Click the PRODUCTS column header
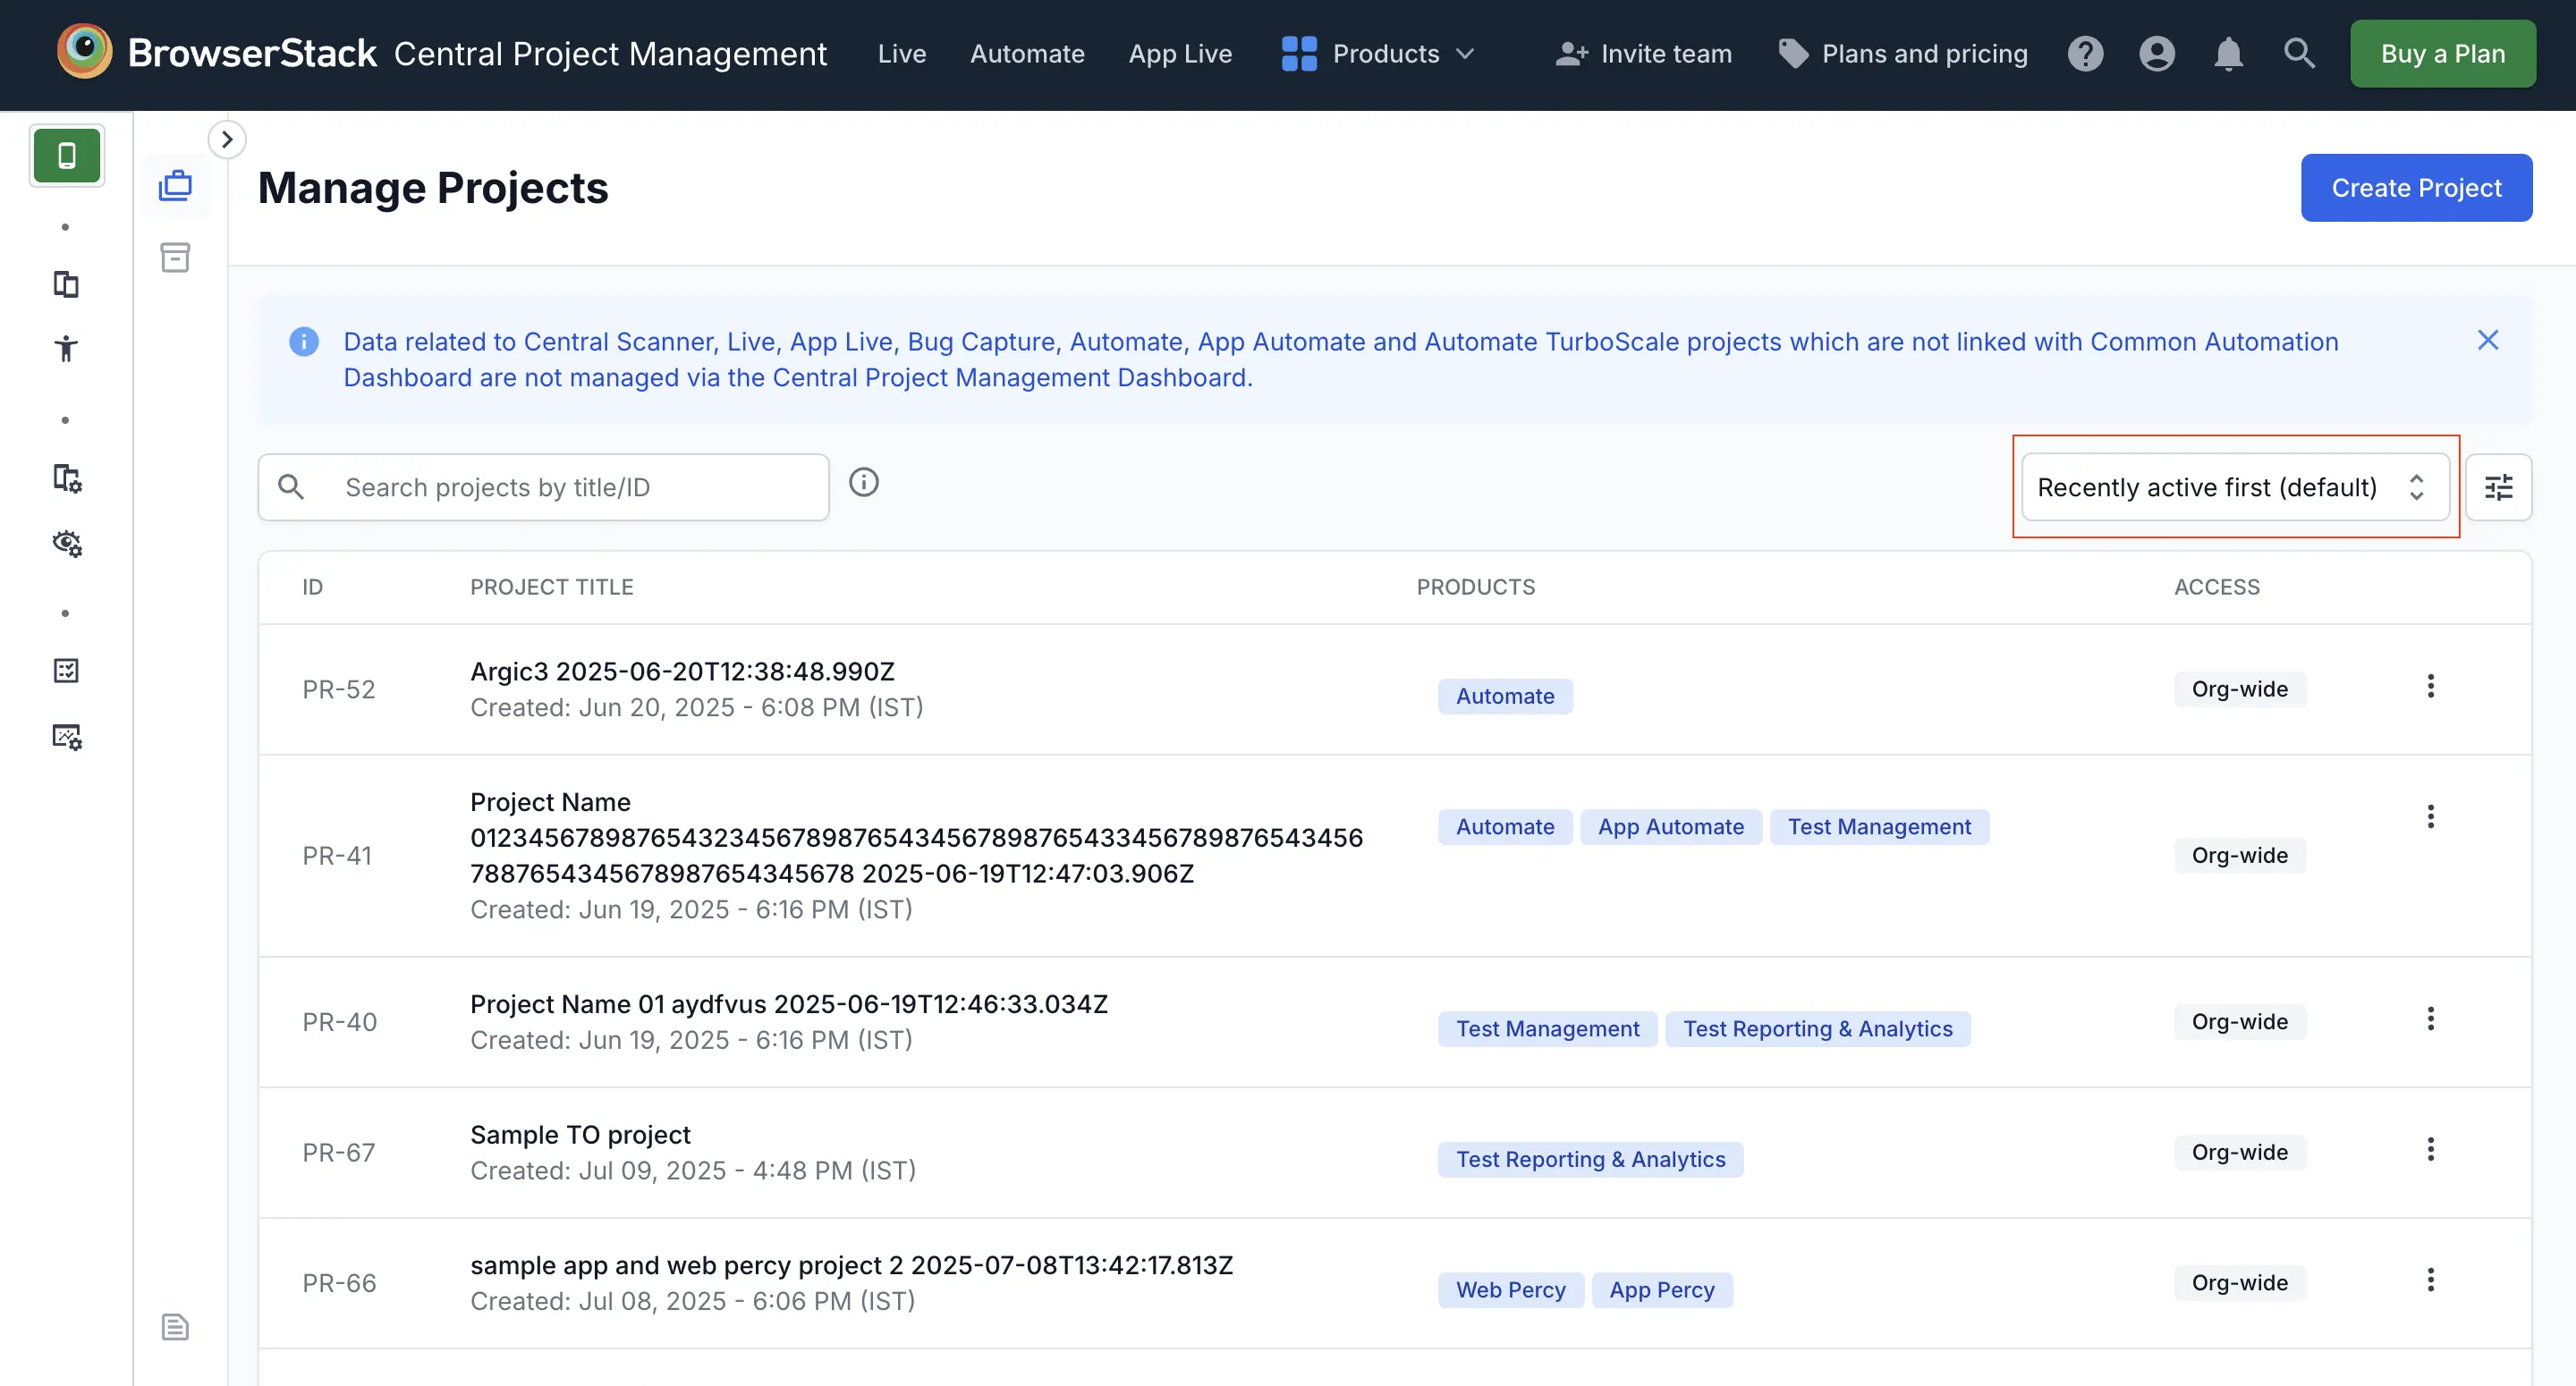Viewport: 2576px width, 1386px height. pos(1475,587)
